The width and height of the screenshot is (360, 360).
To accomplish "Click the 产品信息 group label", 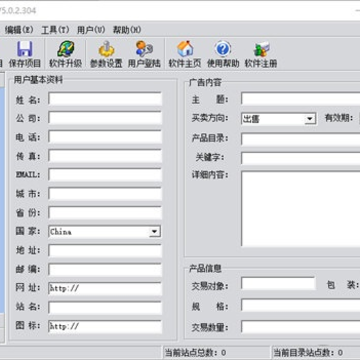I will [x=205, y=268].
